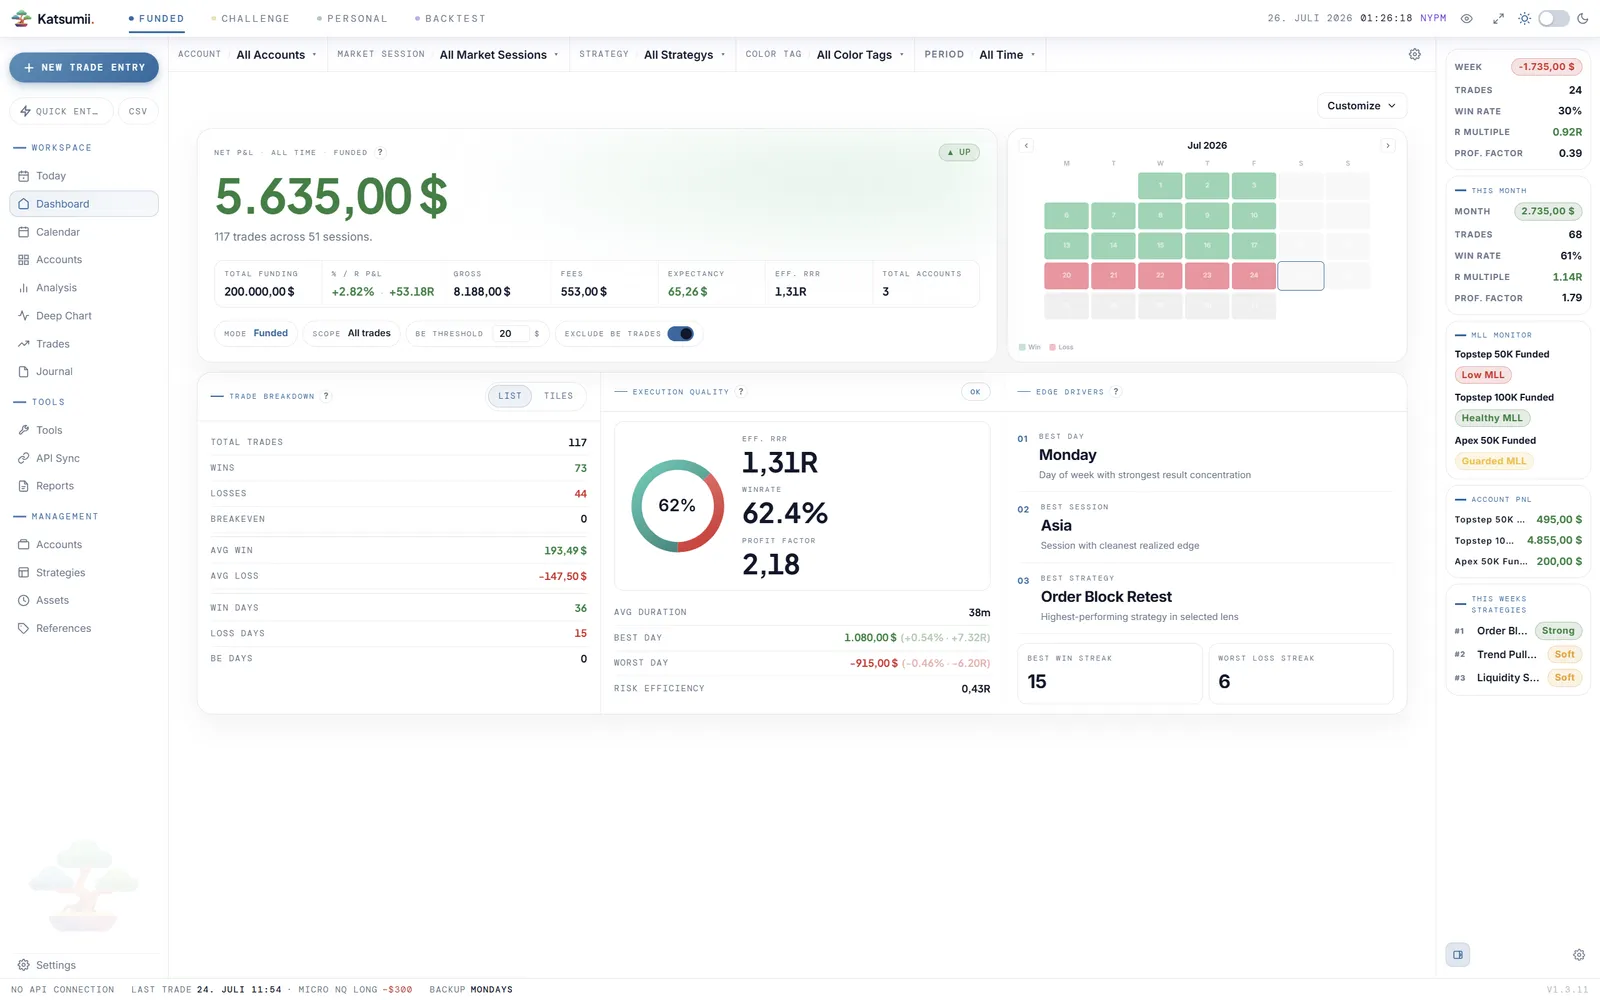Open the Color Tag filter dropdown

click(x=860, y=55)
